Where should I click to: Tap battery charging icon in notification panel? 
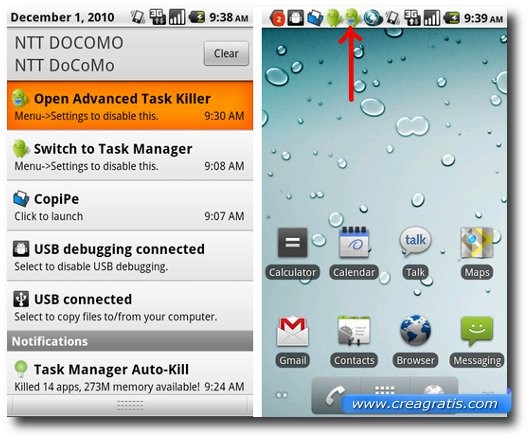(x=197, y=17)
